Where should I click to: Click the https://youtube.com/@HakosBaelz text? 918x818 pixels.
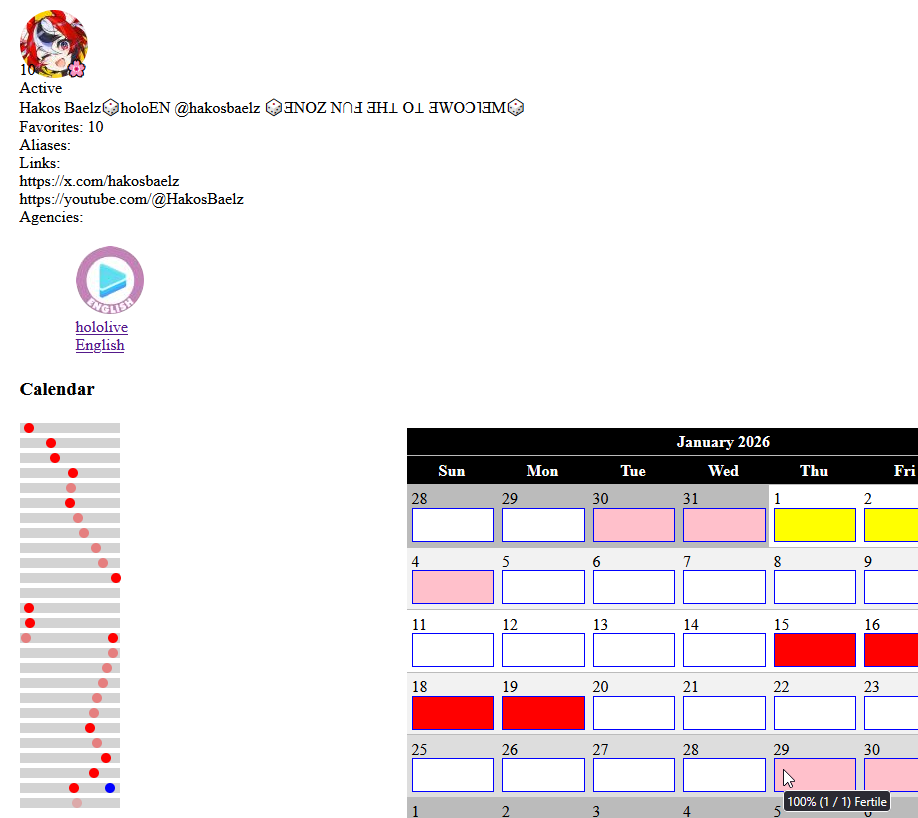point(131,199)
